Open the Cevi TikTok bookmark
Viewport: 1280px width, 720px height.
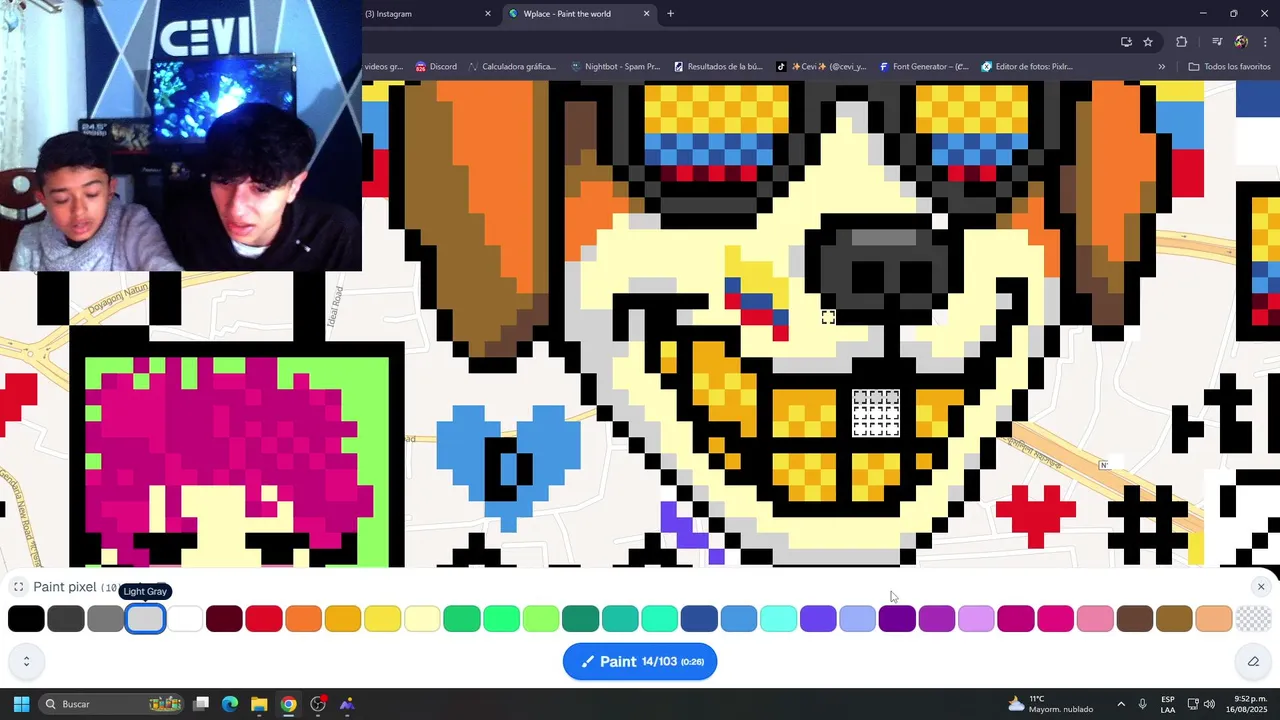[821, 67]
